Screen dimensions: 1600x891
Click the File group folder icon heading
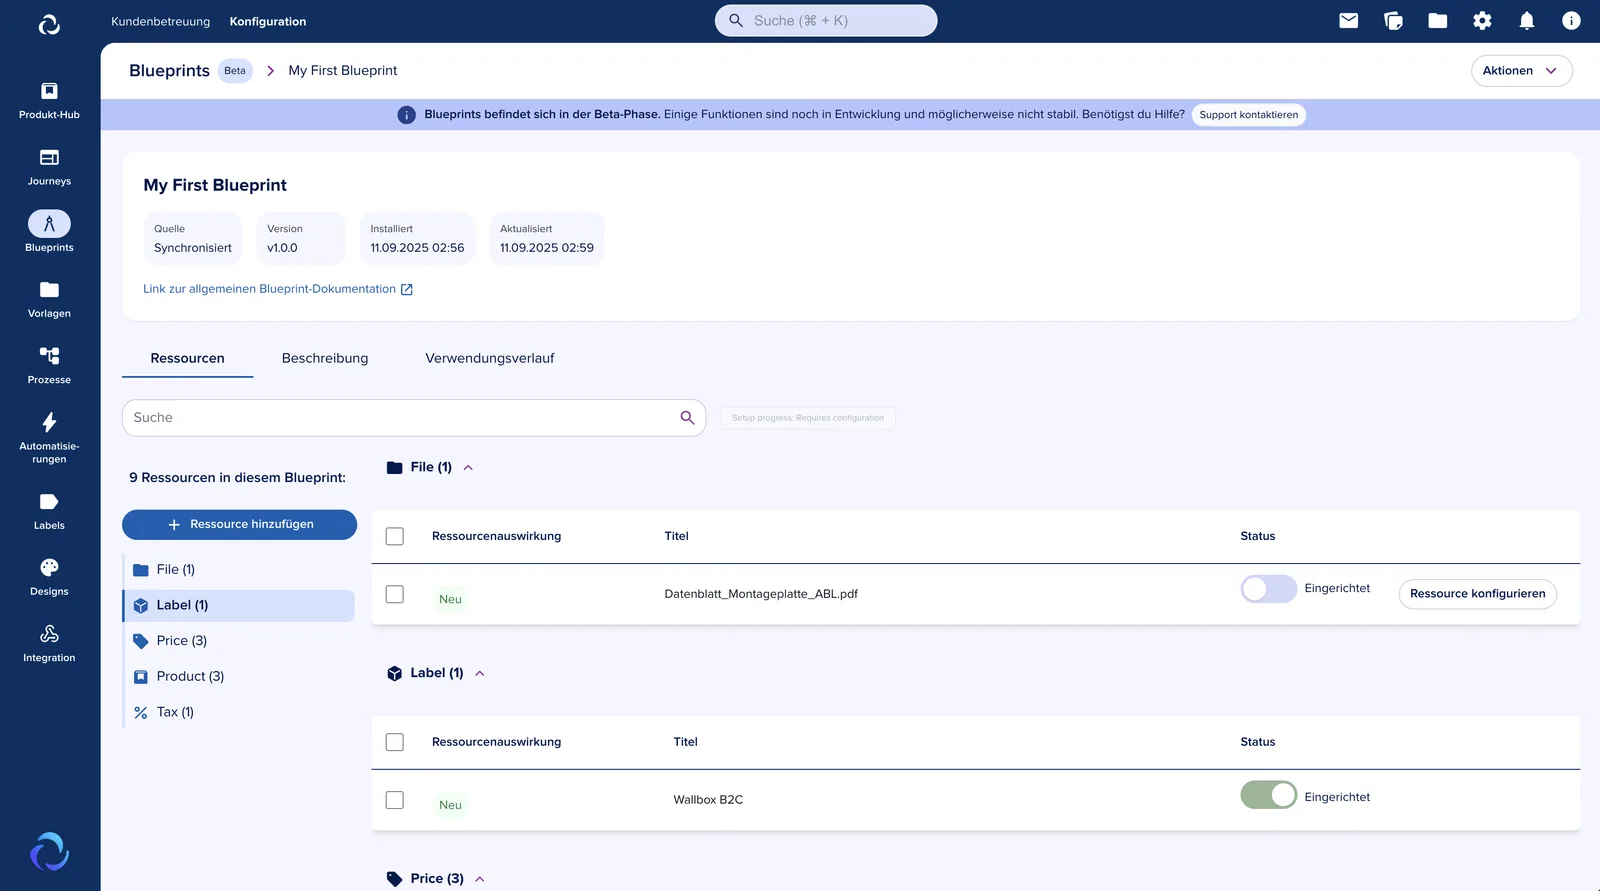[395, 467]
